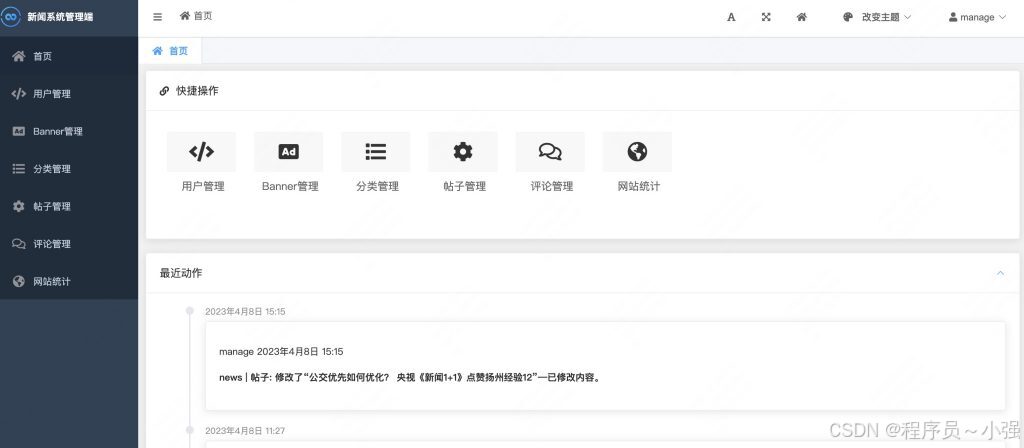This screenshot has height=448, width=1024.
Task: Switch to the 首页 page tab
Action: click(170, 50)
